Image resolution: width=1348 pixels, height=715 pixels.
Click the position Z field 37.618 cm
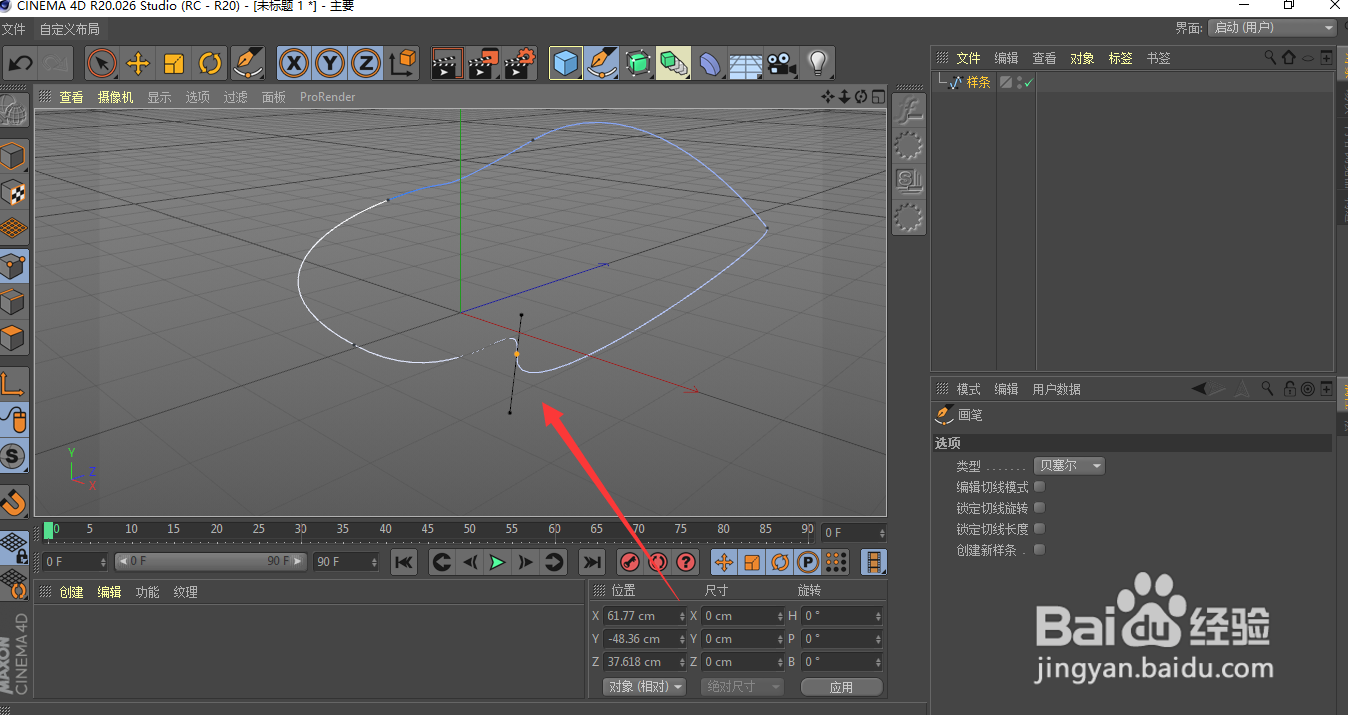coord(644,662)
